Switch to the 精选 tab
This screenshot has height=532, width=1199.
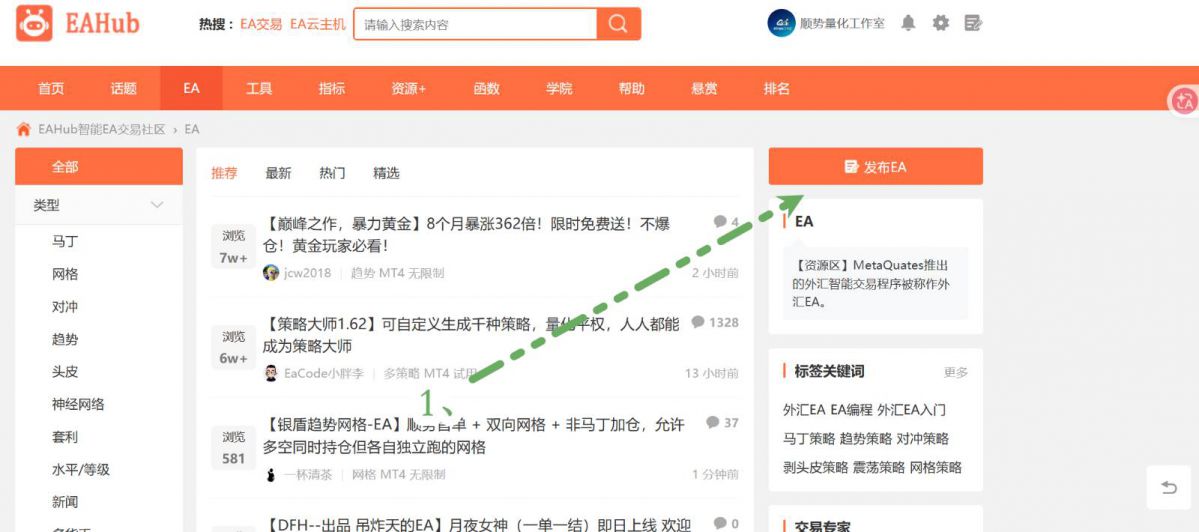coord(386,174)
